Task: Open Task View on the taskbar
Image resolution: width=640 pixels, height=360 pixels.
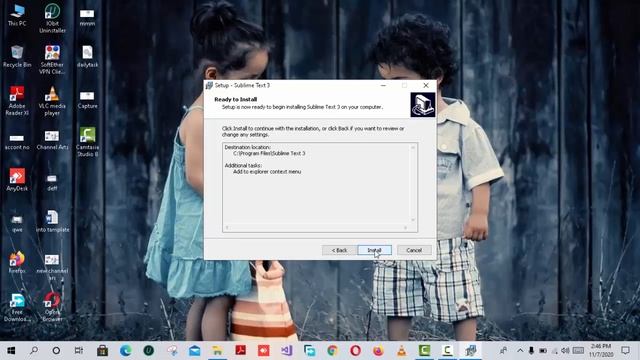Action: (x=79, y=350)
